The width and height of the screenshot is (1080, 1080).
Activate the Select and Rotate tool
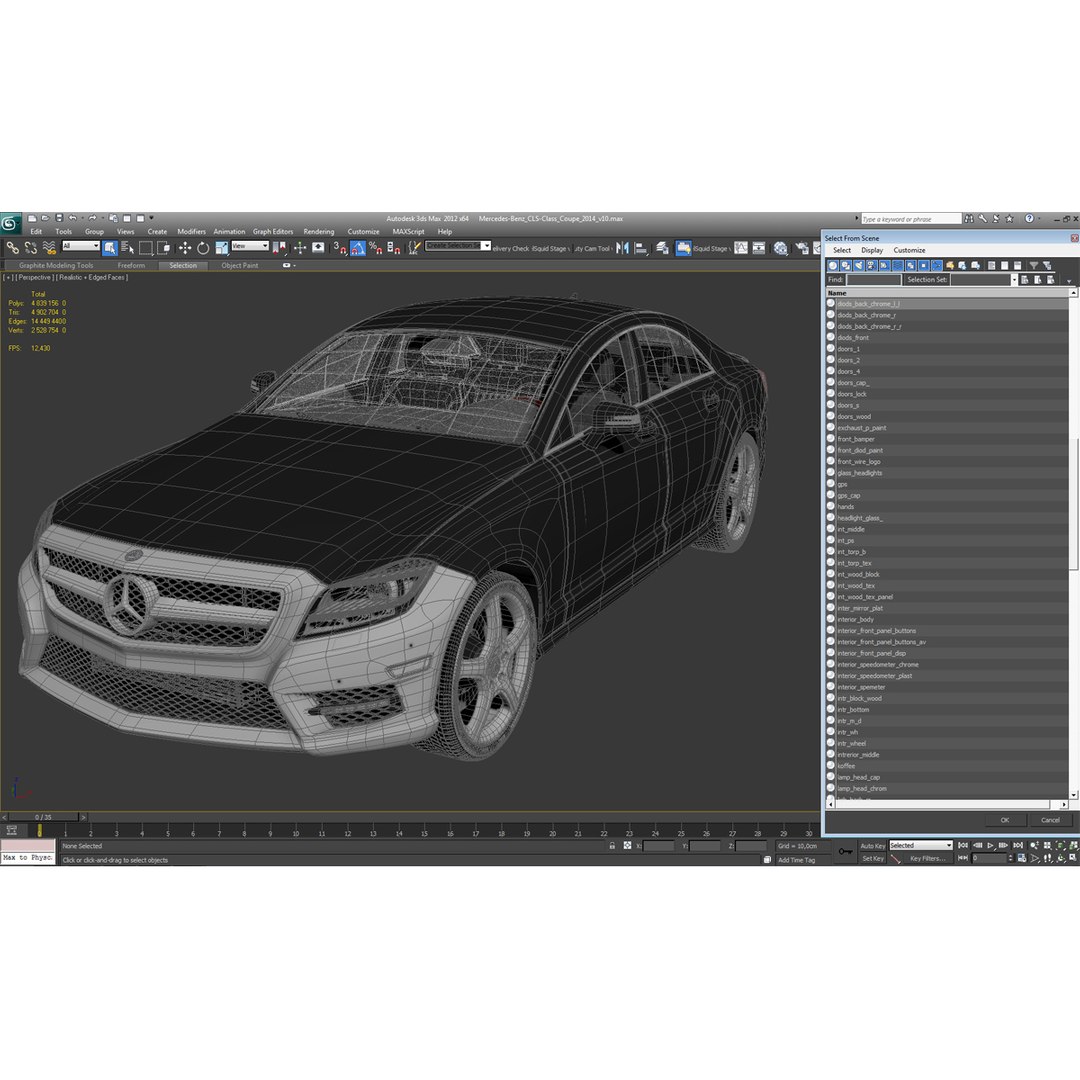(202, 248)
